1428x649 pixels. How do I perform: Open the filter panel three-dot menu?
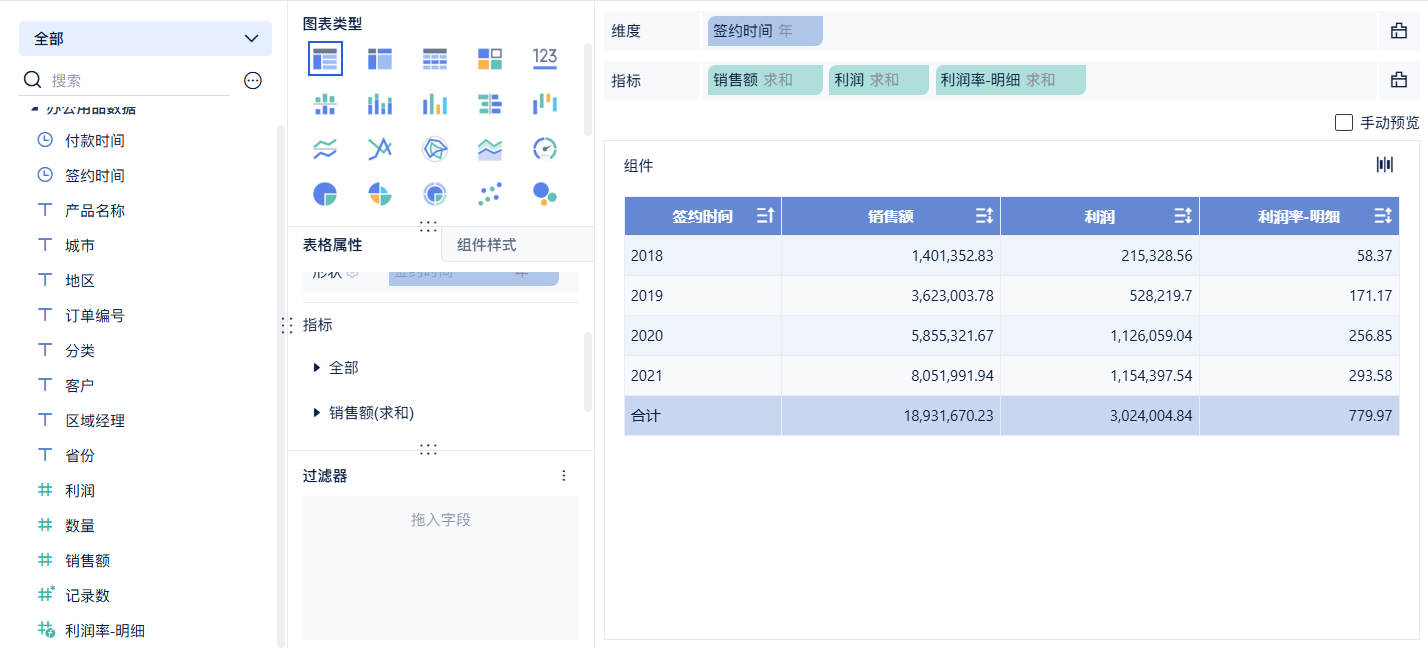(563, 476)
